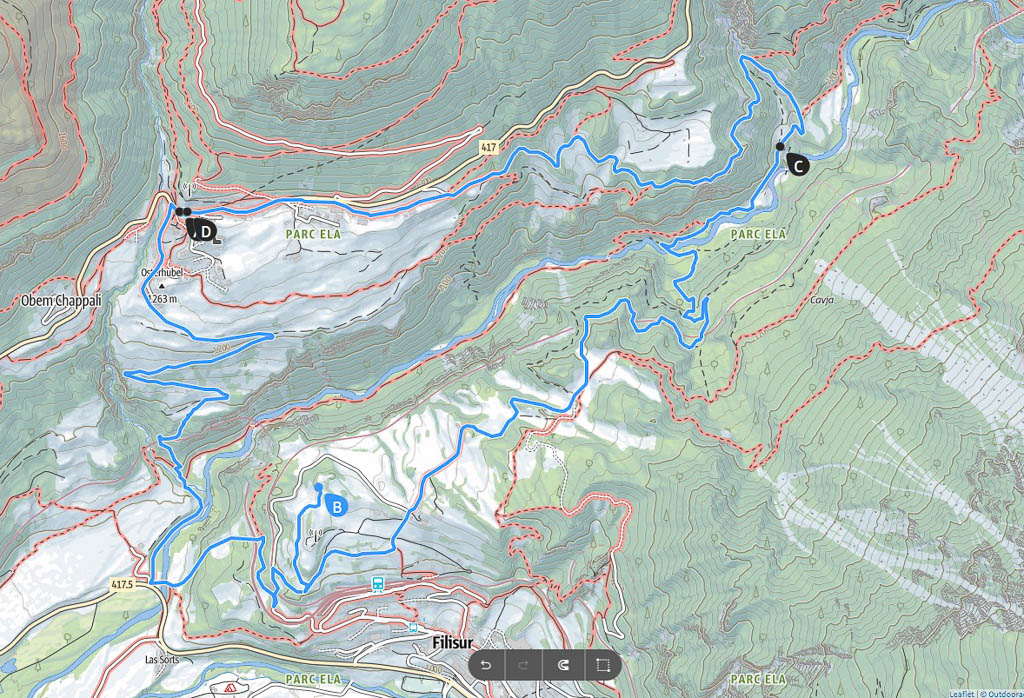1024x698 pixels.
Task: Click the red campsite tent icon
Action: 229,689
